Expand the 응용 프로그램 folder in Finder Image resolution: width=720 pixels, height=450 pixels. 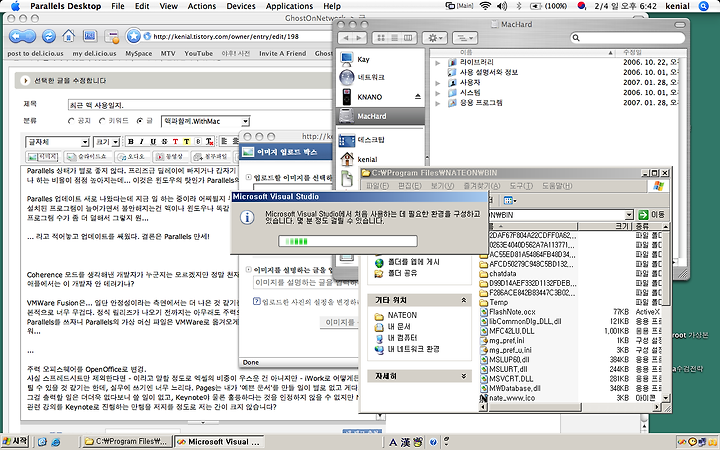pos(438,103)
